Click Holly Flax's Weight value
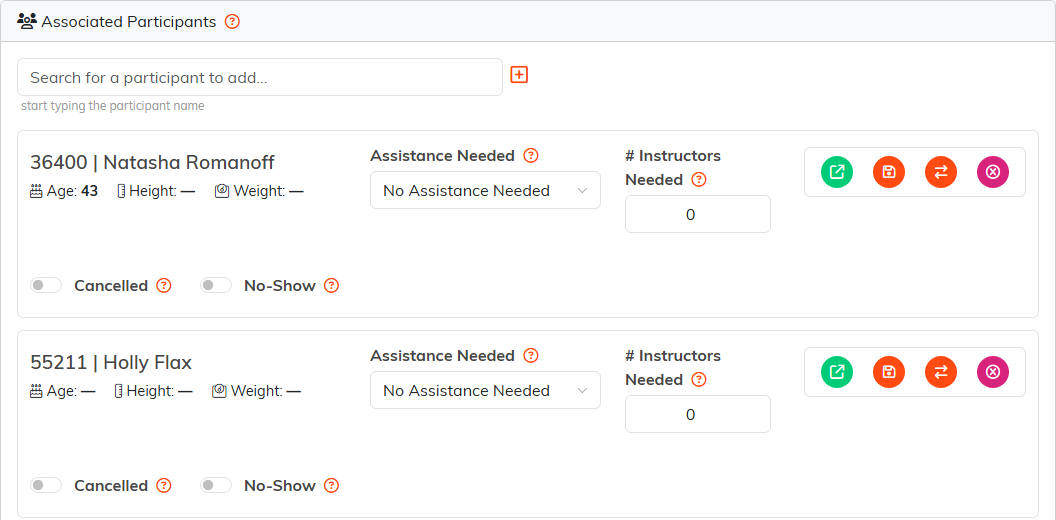The width and height of the screenshot is (1056, 520). click(293, 391)
